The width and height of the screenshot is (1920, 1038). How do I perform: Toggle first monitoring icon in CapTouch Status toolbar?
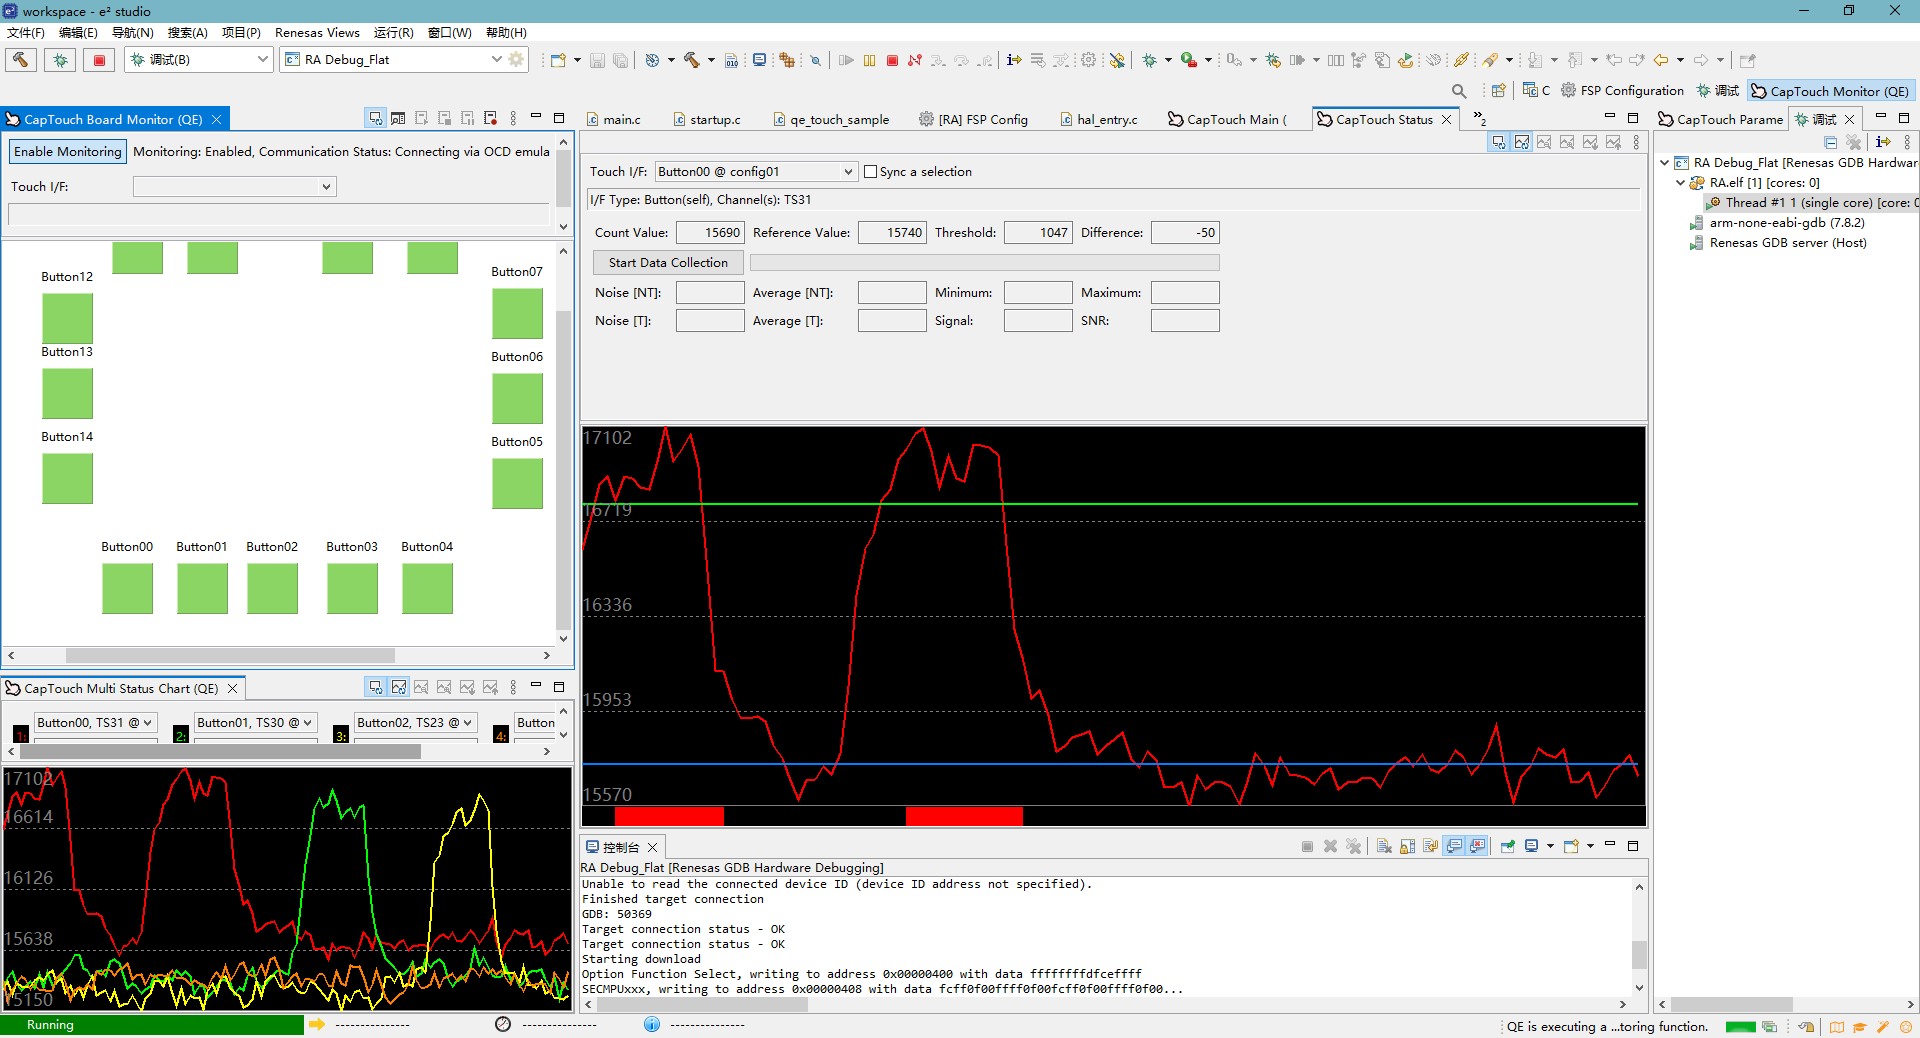pos(1498,142)
